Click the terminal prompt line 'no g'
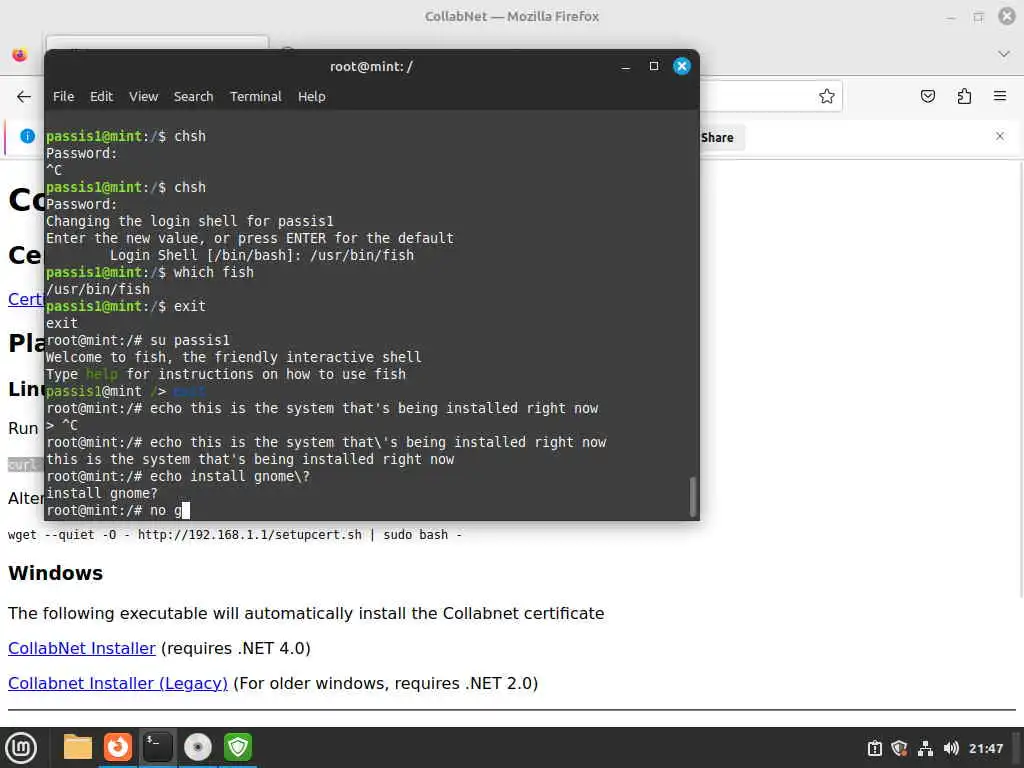The width and height of the screenshot is (1024, 768). (118, 510)
